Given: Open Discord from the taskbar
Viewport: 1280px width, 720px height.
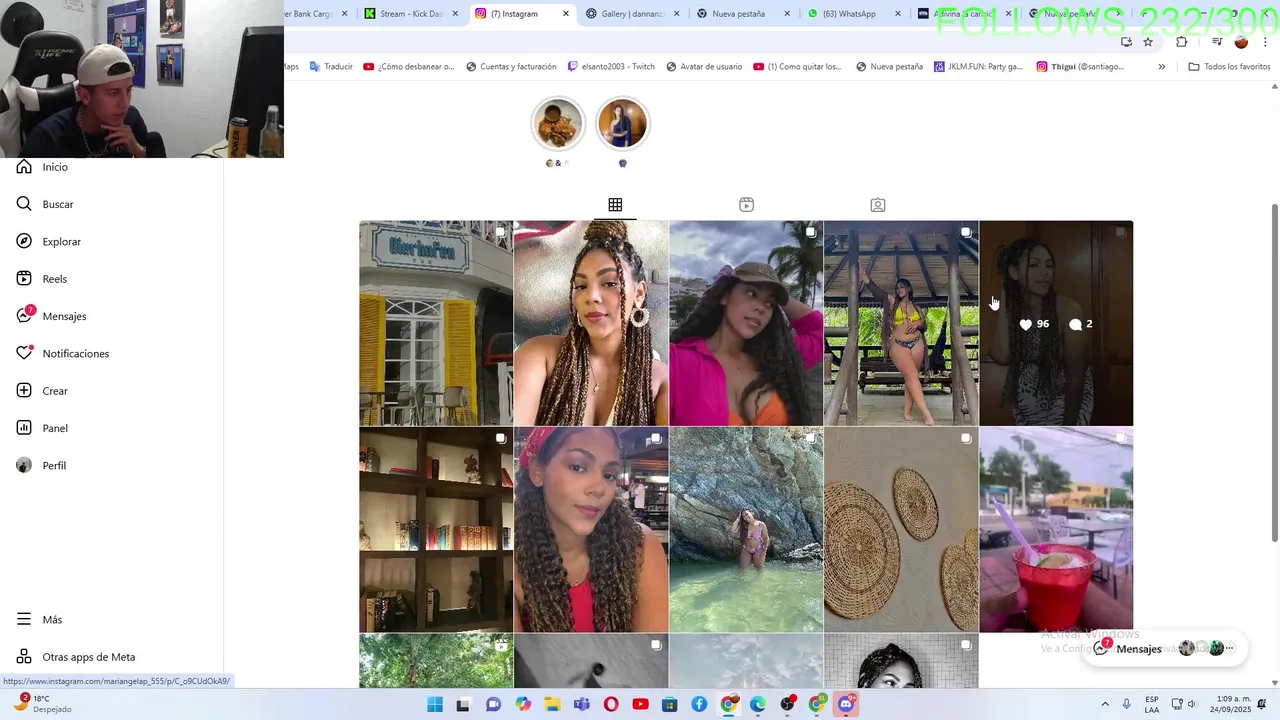Looking at the screenshot, I should (x=846, y=705).
